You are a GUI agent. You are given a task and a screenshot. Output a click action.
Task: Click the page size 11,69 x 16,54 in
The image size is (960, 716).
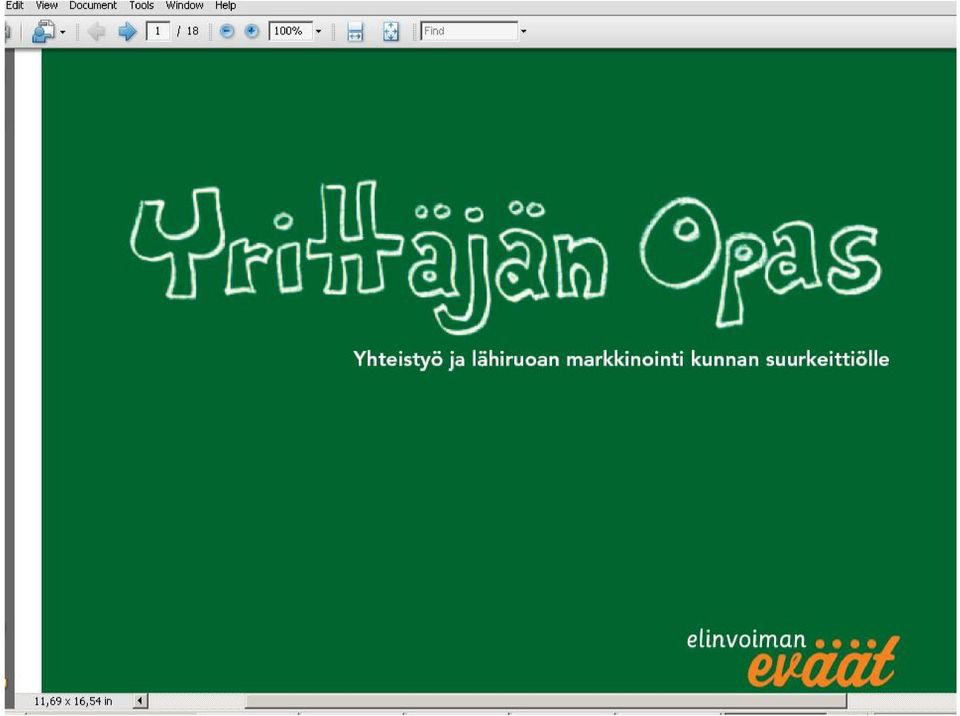tap(73, 701)
